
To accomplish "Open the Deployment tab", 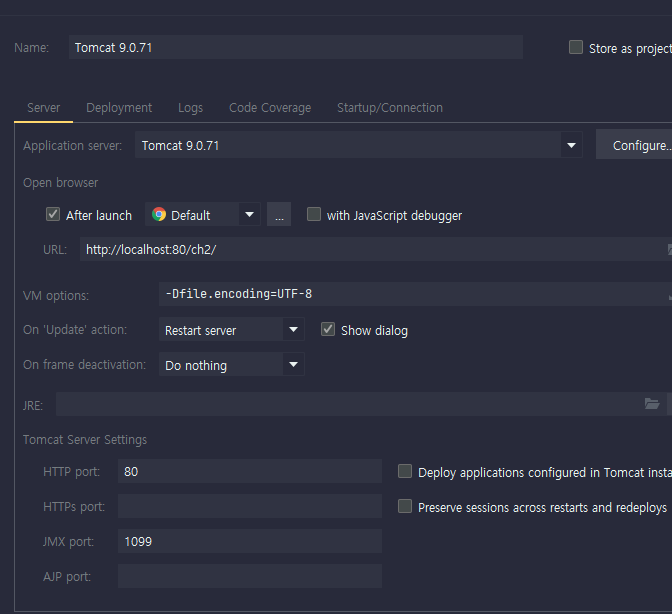I will [x=119, y=108].
